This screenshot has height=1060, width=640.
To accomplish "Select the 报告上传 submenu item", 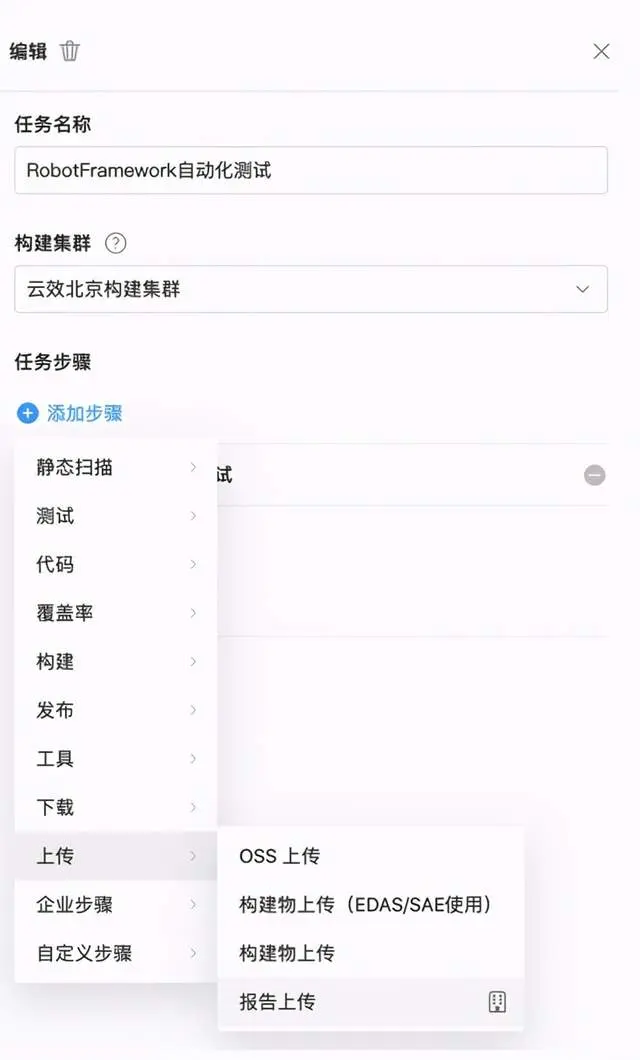I will click(x=370, y=1002).
